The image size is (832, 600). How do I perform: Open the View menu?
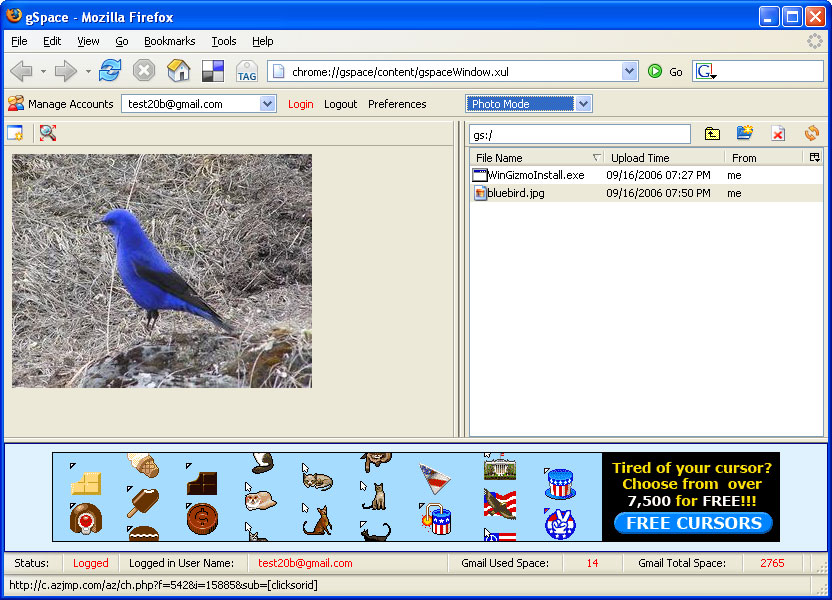88,41
